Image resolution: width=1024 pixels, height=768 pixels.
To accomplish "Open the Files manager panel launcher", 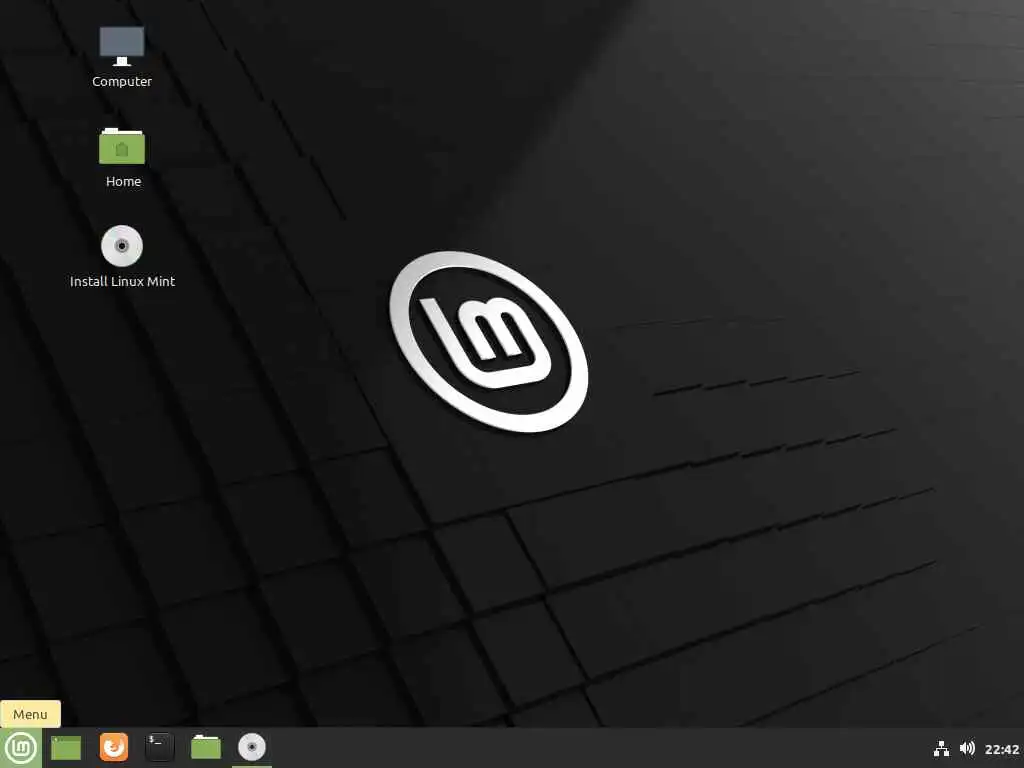I will point(206,747).
